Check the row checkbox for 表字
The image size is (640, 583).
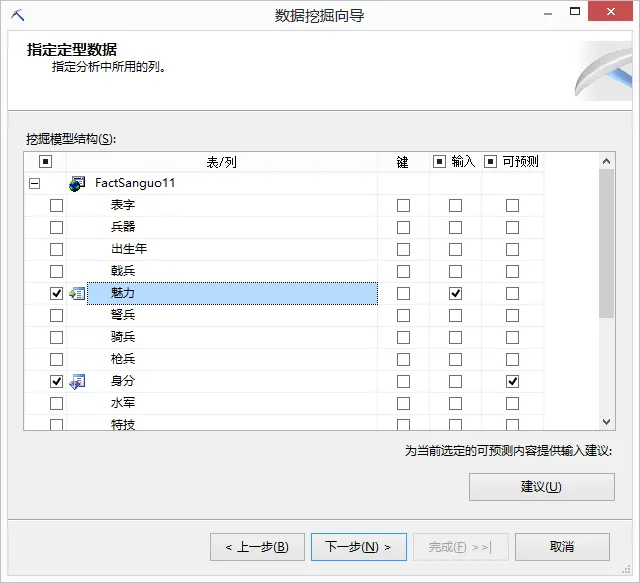tap(56, 205)
